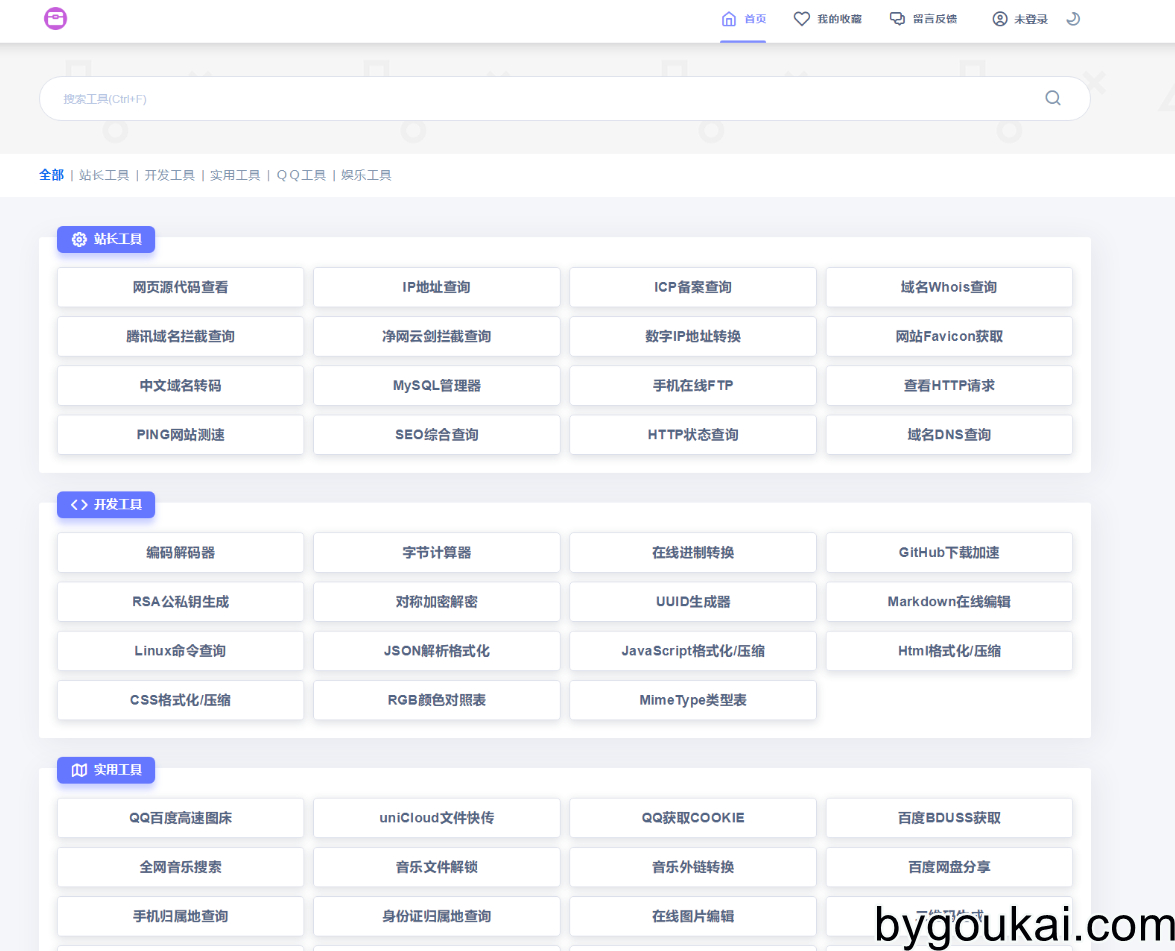Viewport: 1175px width, 951px height.
Task: Open 网站Favicon获取 tool
Action: point(949,336)
